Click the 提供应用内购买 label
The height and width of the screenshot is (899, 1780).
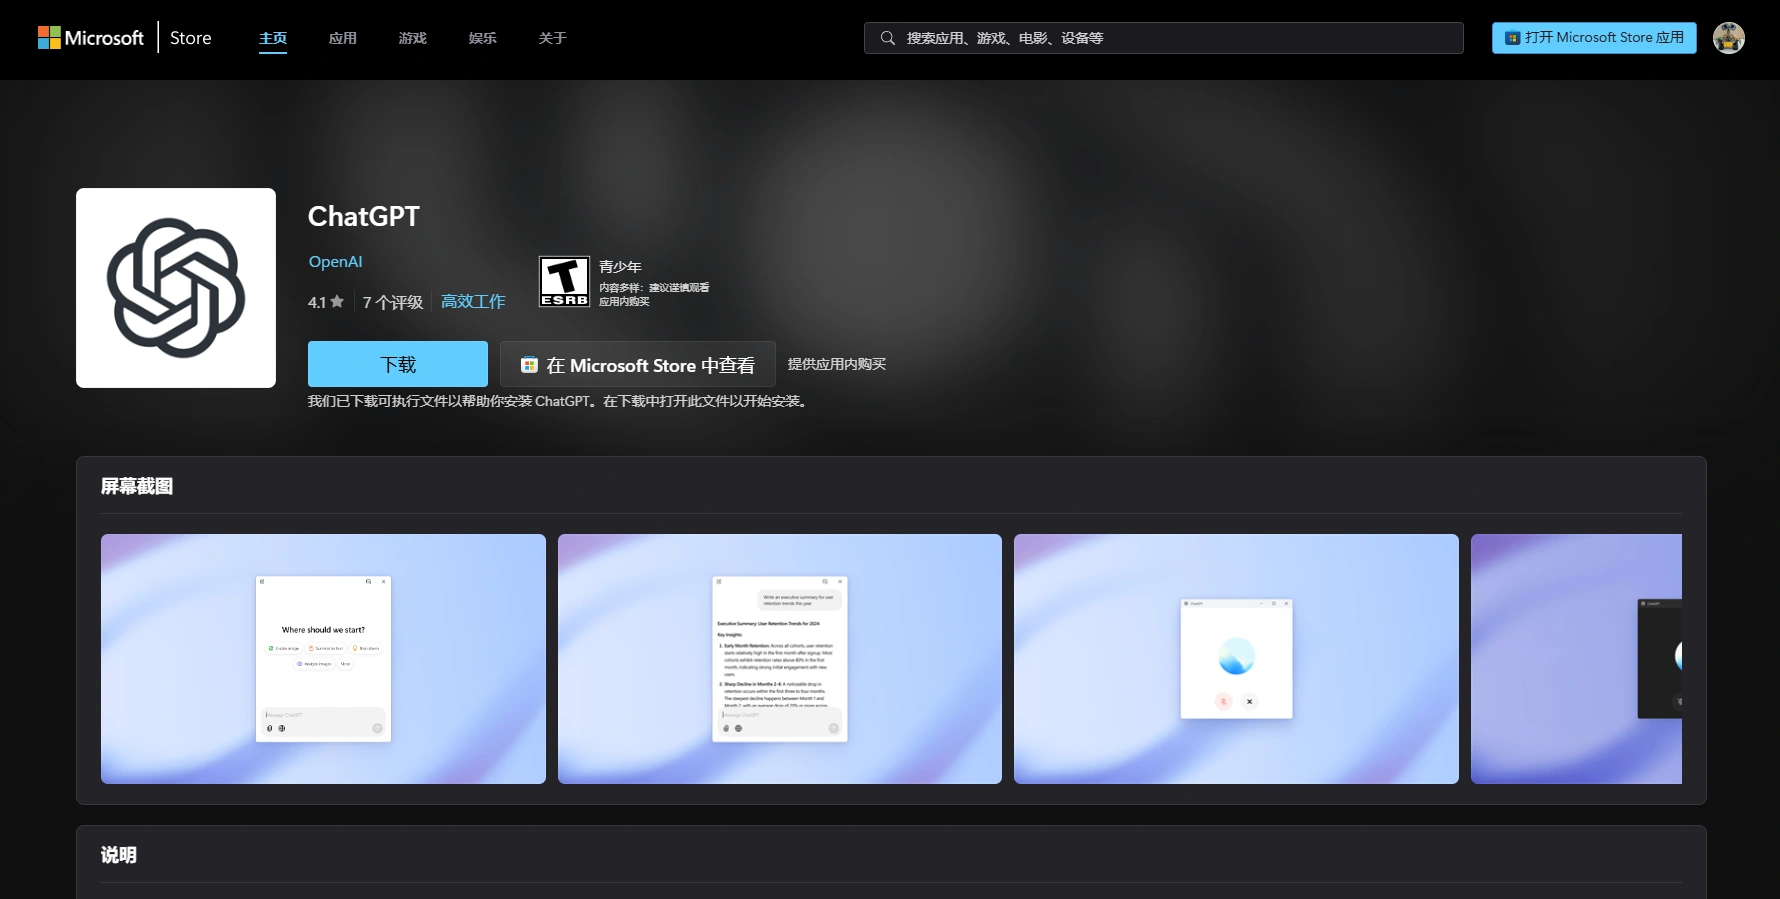(x=837, y=364)
